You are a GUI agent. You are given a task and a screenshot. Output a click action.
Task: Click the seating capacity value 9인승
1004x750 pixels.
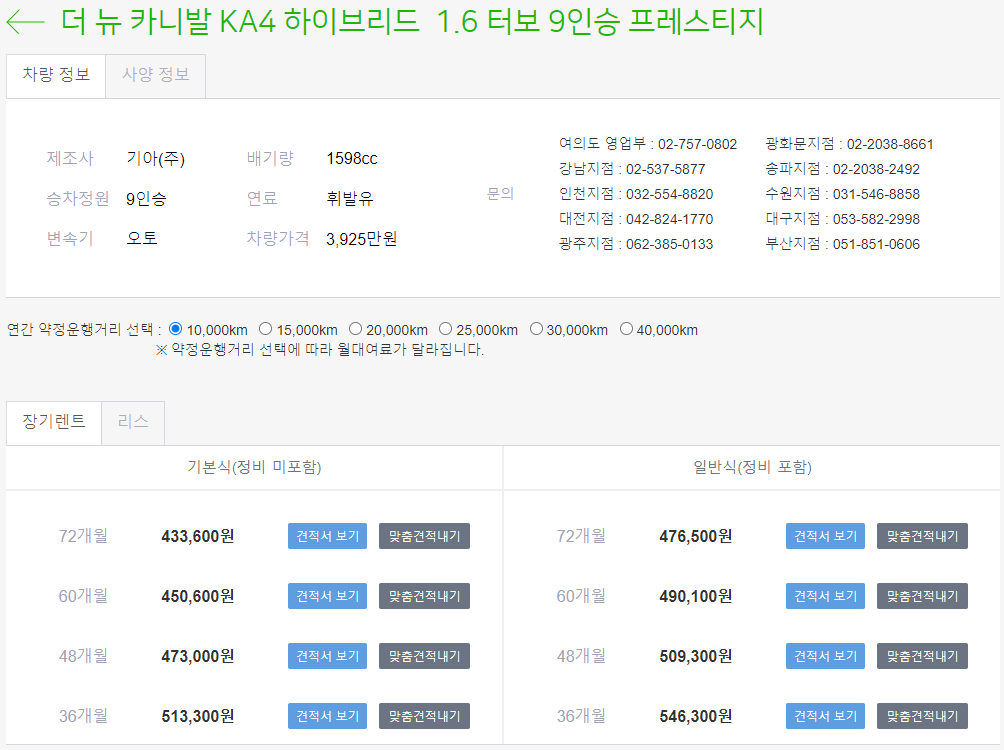[146, 199]
